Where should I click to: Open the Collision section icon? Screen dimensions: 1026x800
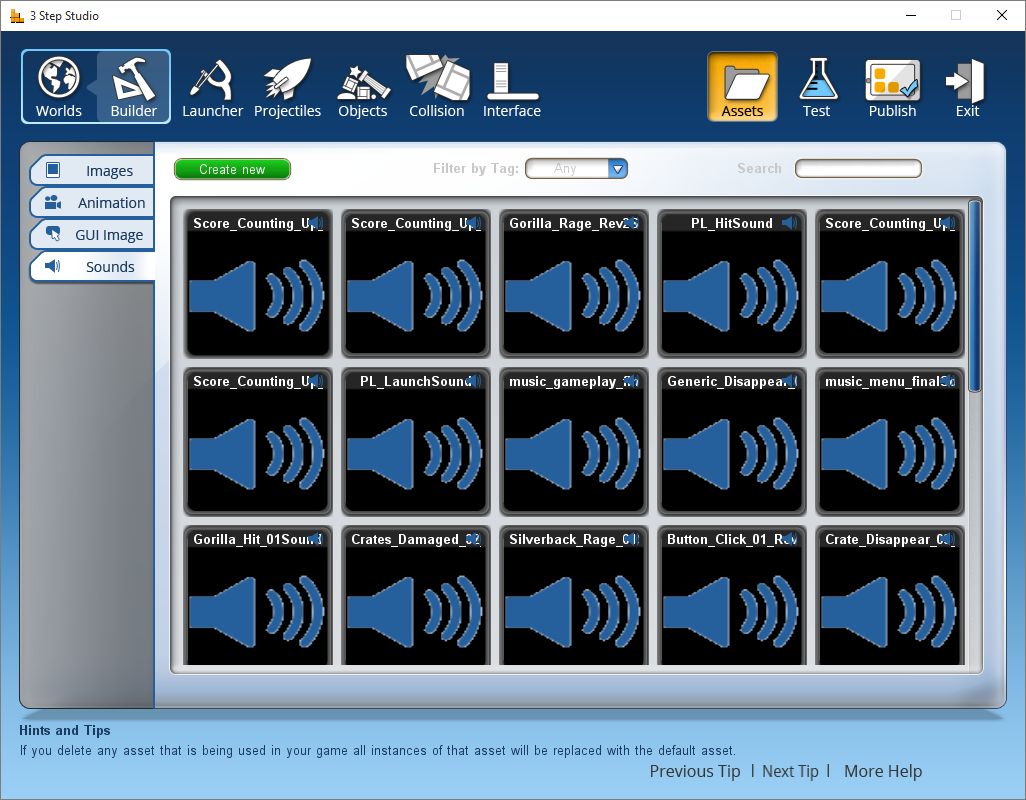pos(437,78)
